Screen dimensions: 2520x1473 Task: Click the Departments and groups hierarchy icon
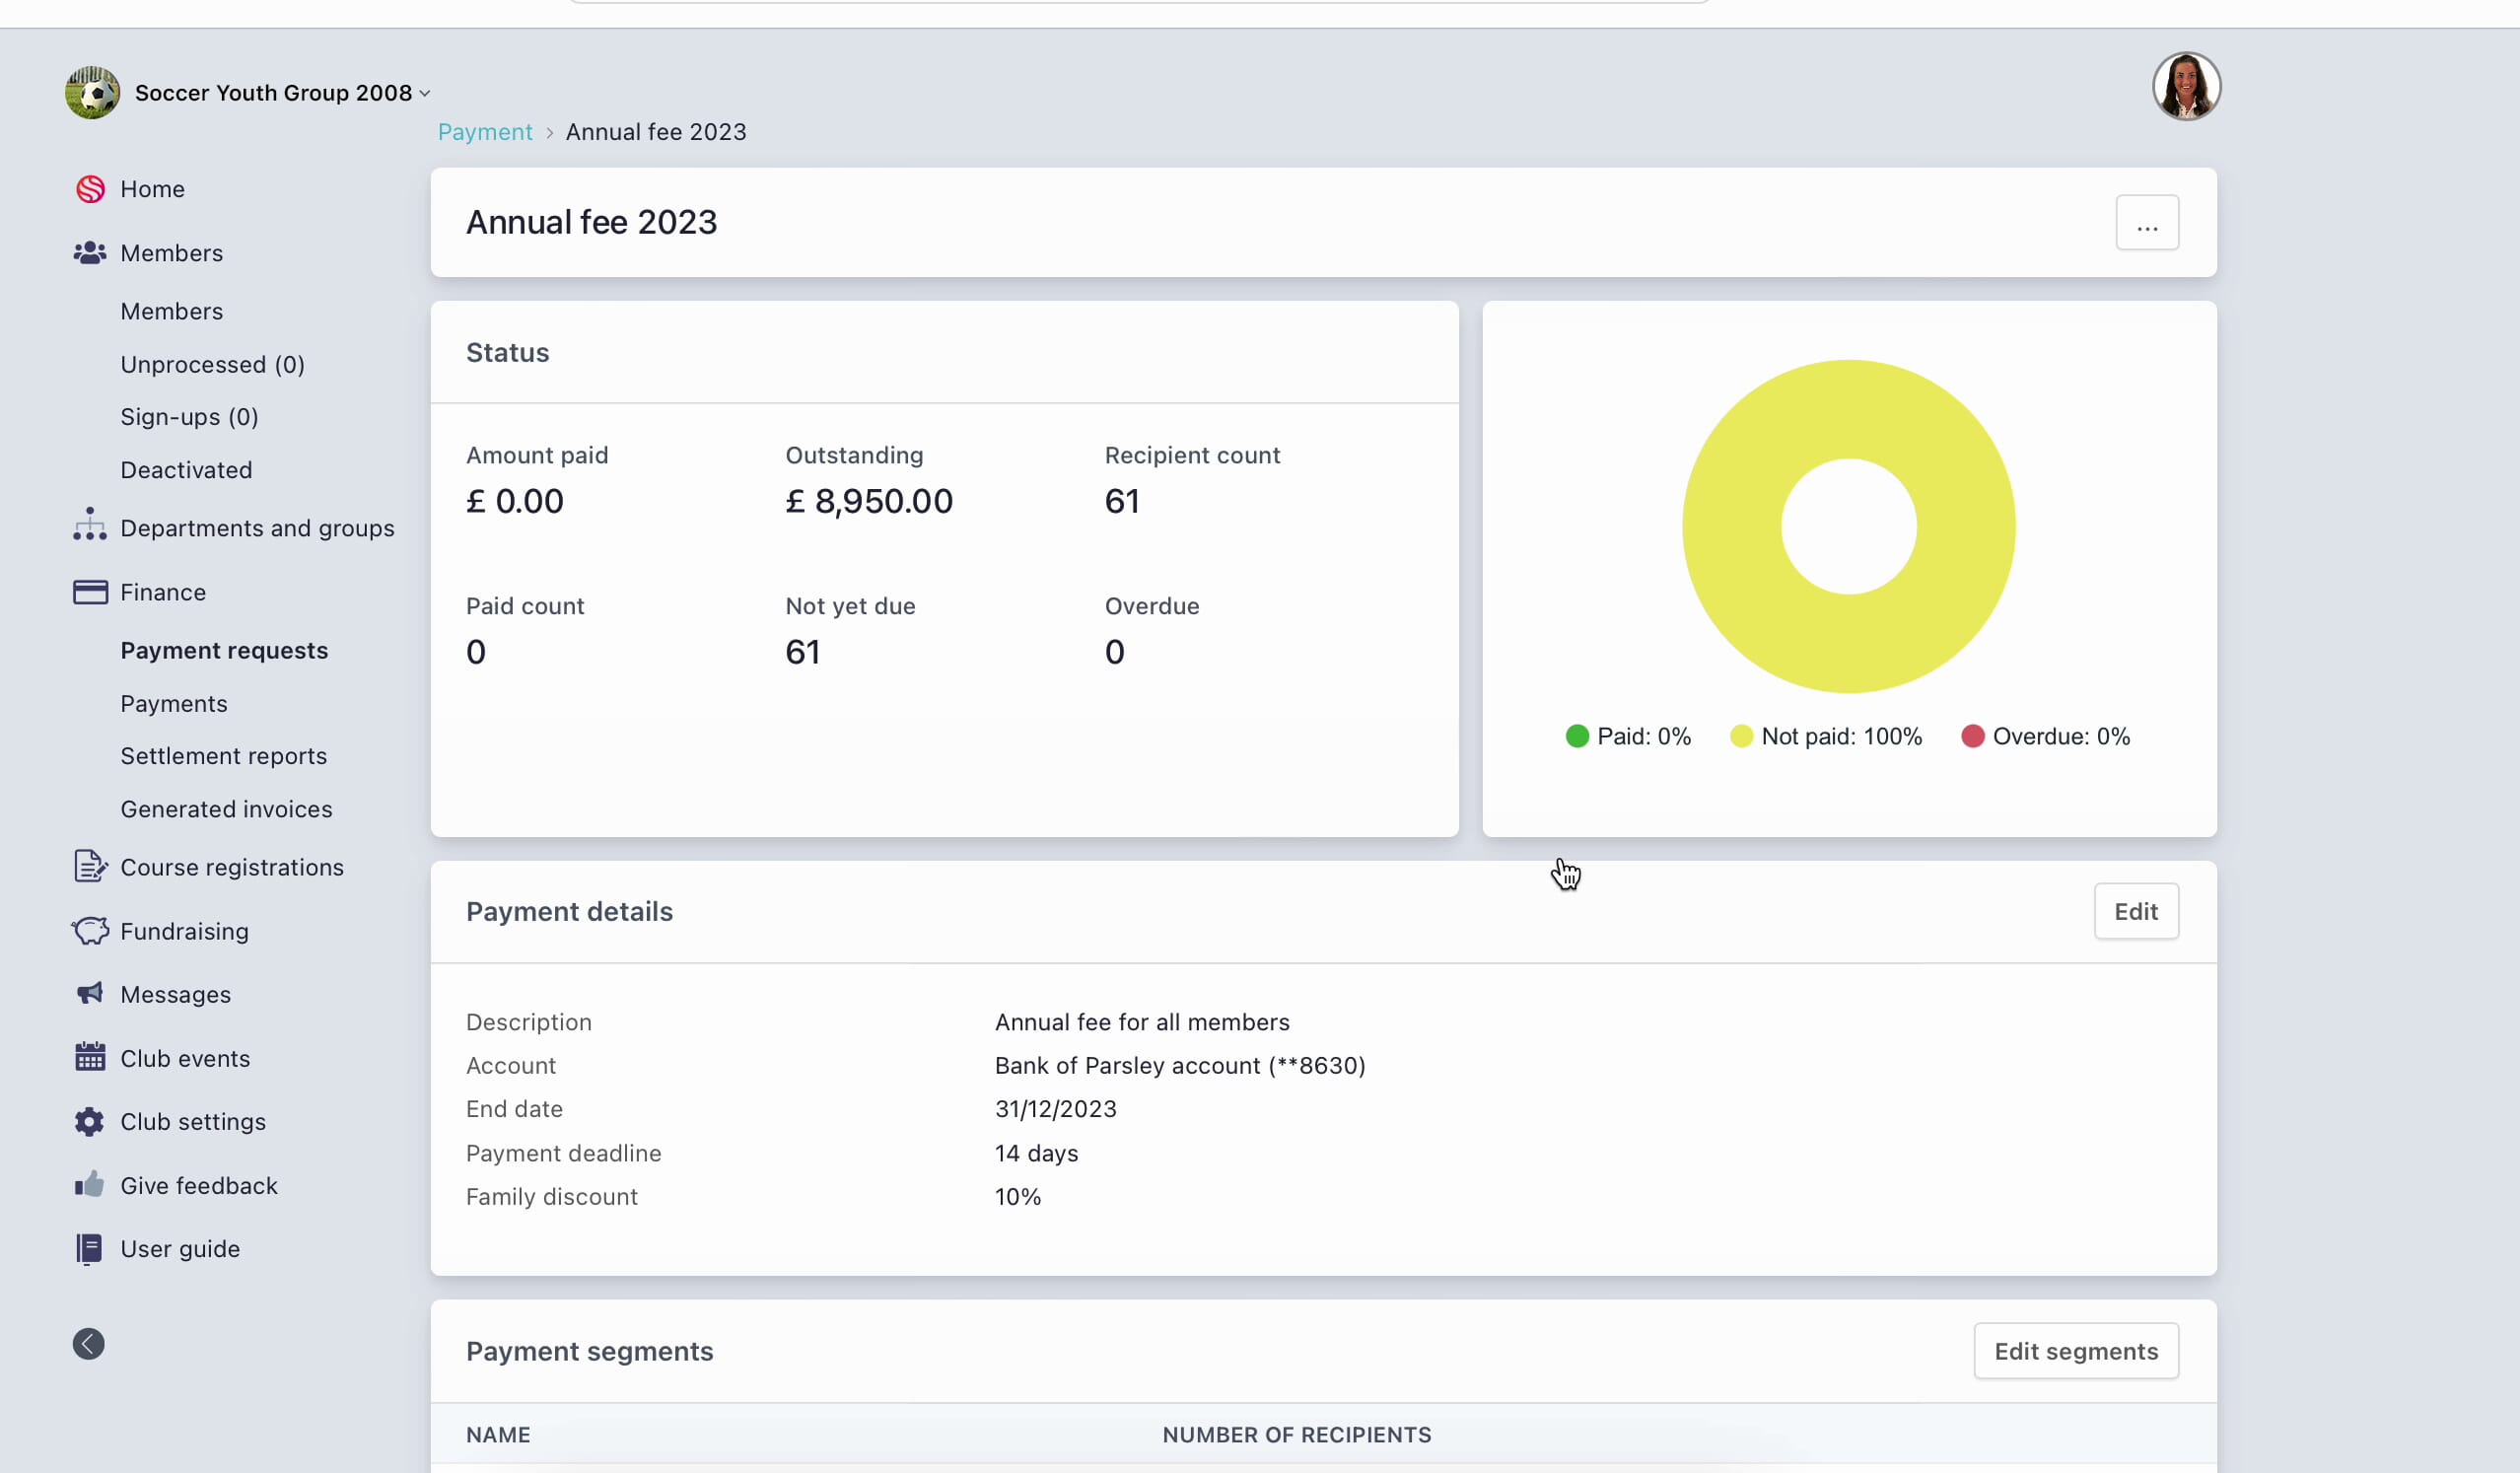click(90, 525)
